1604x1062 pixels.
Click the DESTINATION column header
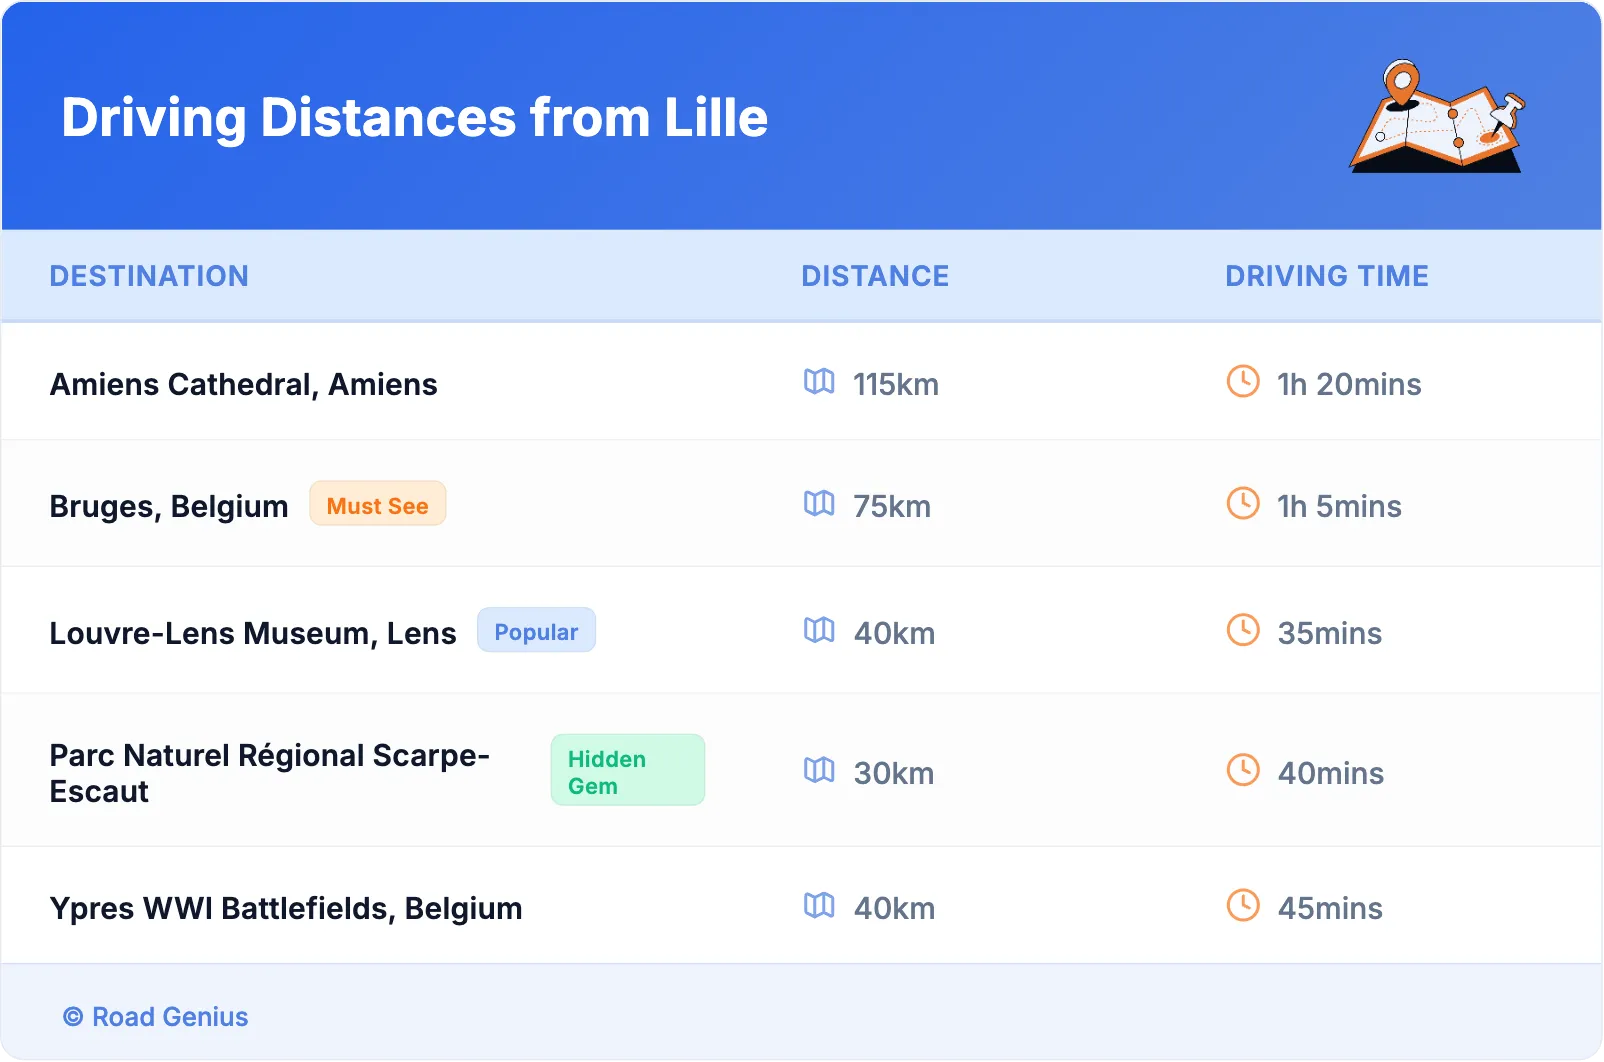click(x=149, y=276)
